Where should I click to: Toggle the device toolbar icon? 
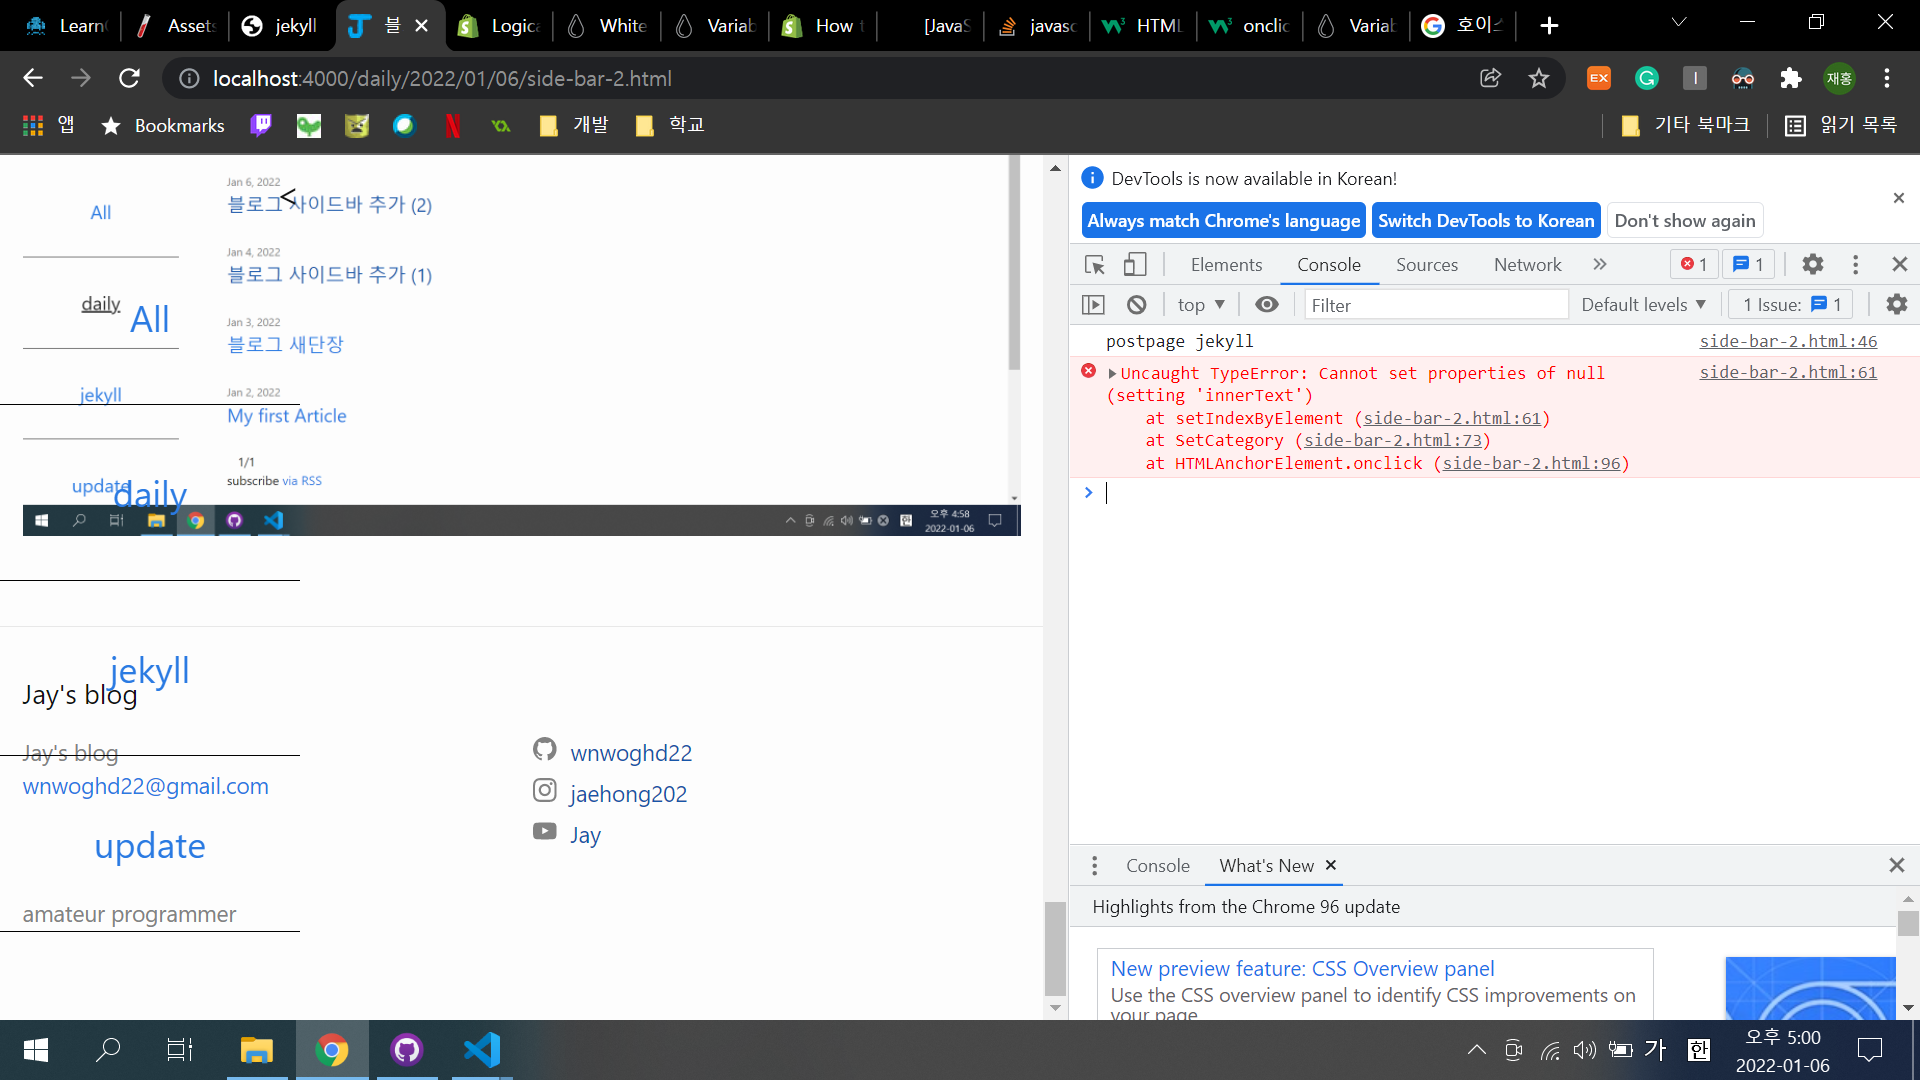1135,264
